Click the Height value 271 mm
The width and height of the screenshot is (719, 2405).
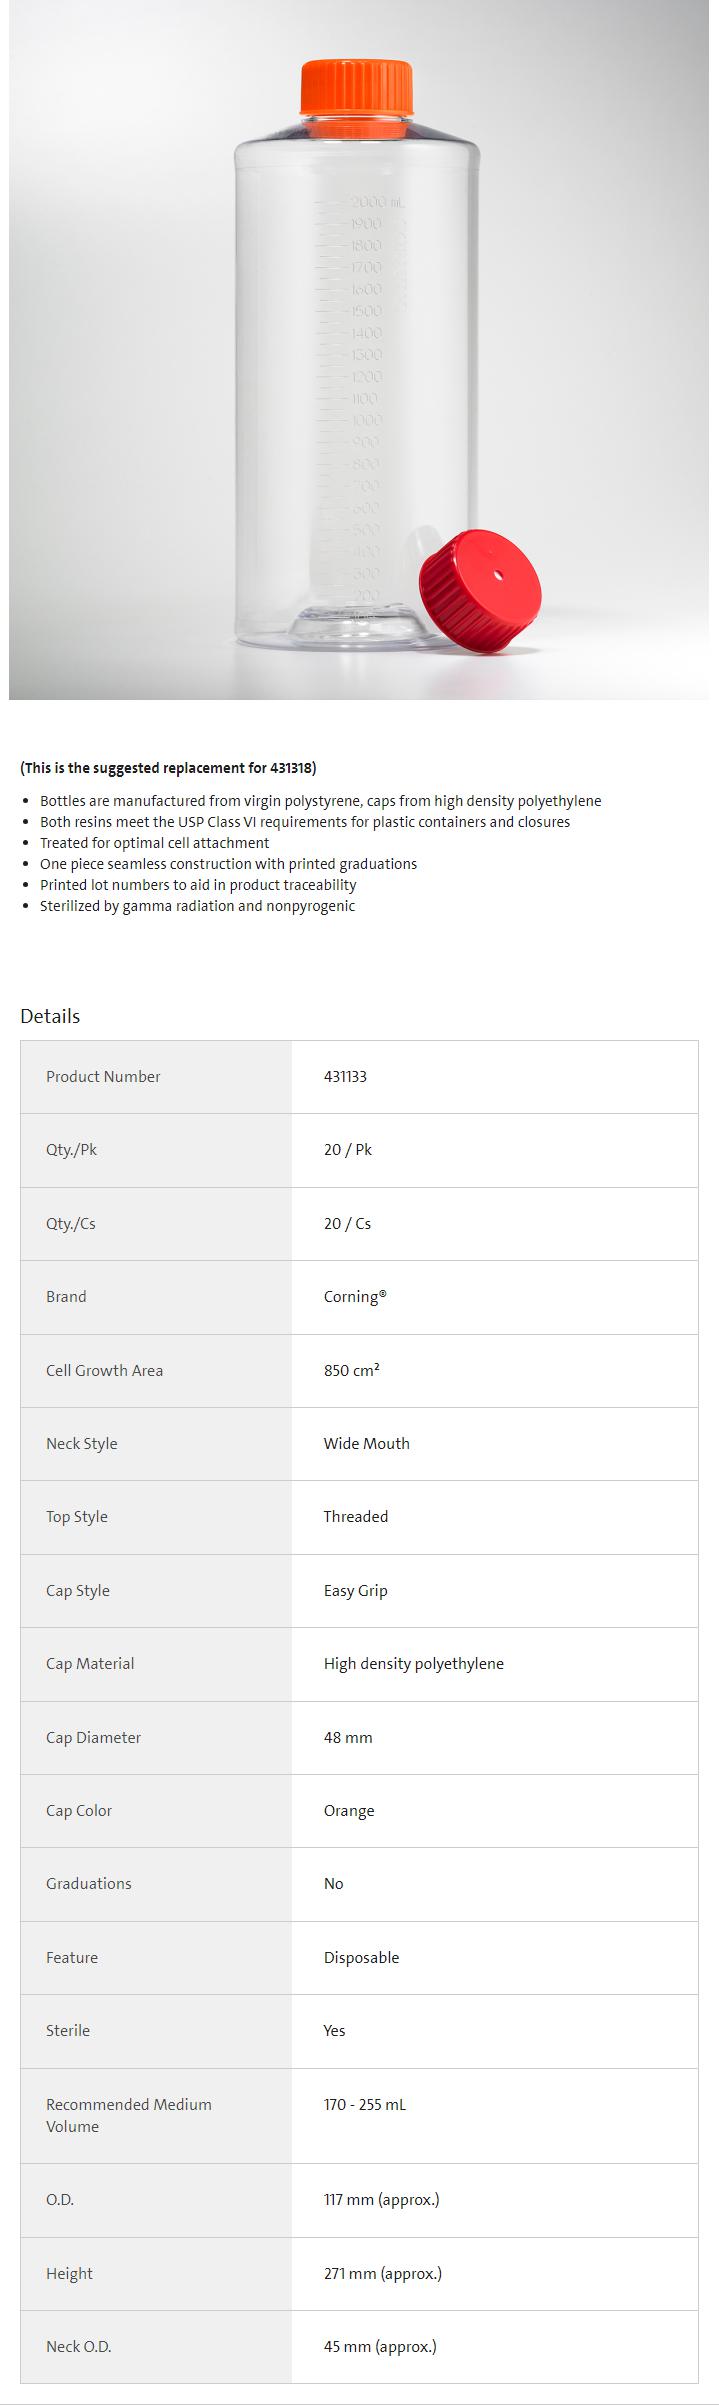point(382,2273)
